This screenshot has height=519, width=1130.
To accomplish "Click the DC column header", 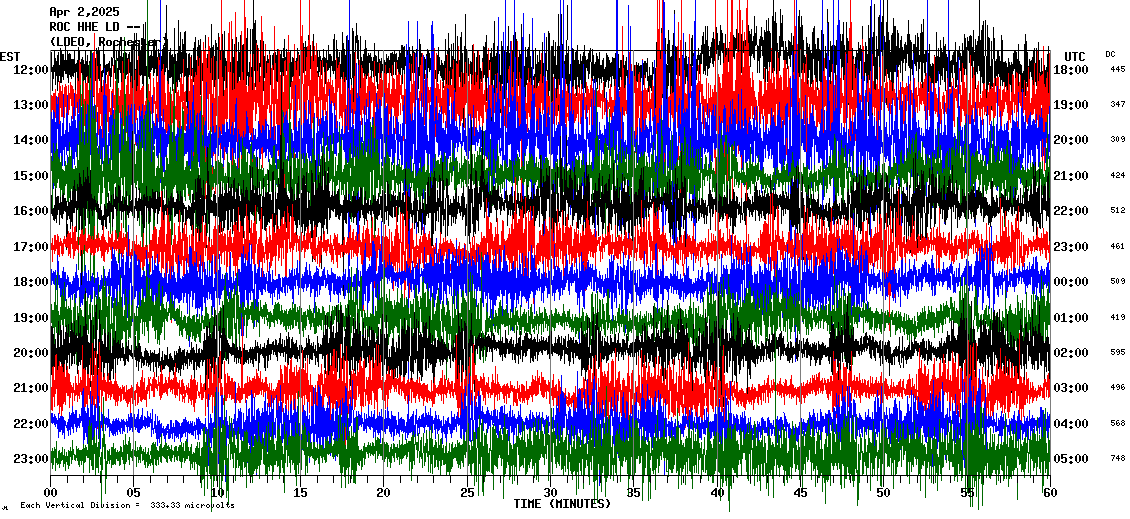I will 1110,54.
